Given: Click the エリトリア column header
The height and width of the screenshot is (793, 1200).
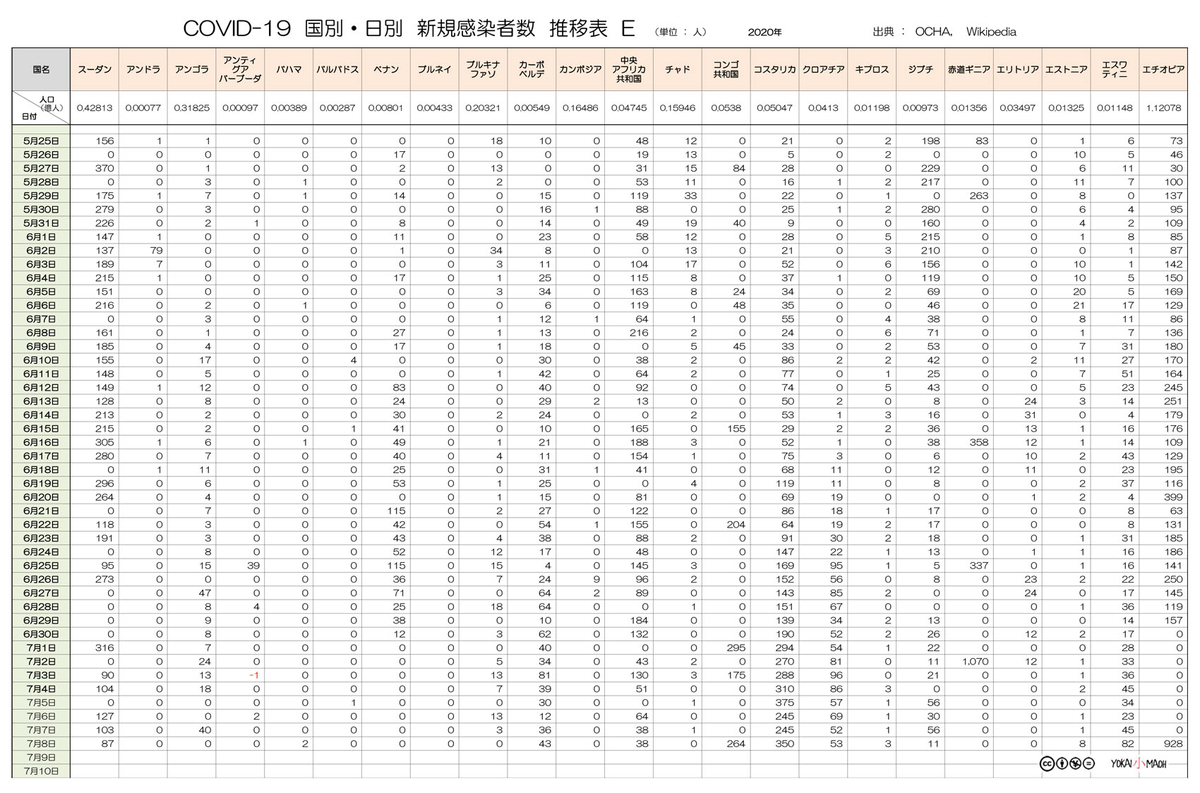Looking at the screenshot, I should point(1018,70).
